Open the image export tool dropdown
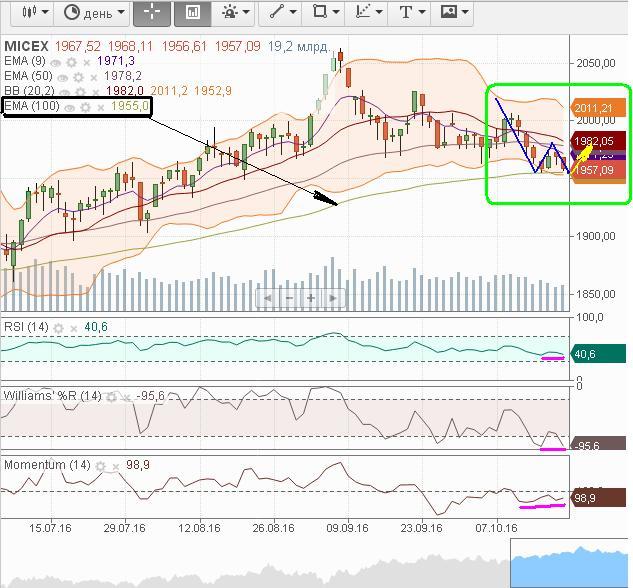Viewport: 633px width, 588px height. pos(465,12)
